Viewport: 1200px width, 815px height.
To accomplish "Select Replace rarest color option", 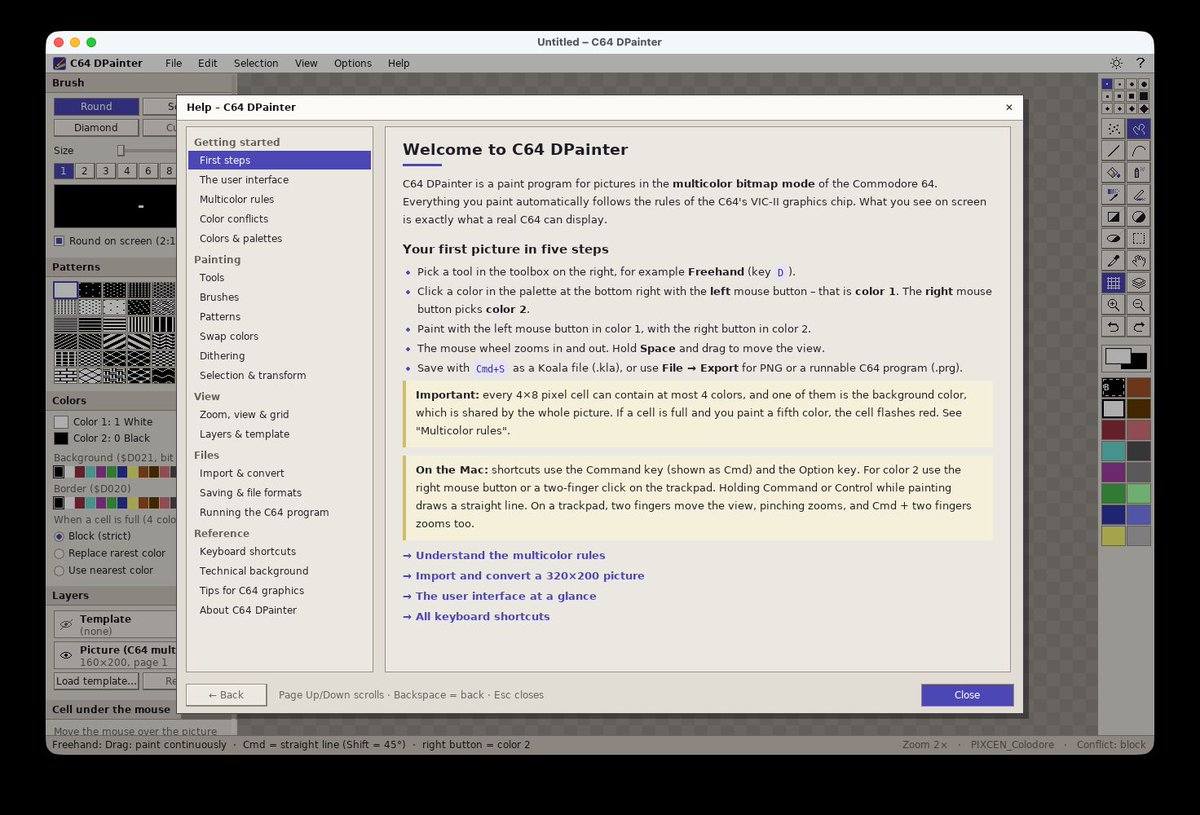I will click(59, 553).
